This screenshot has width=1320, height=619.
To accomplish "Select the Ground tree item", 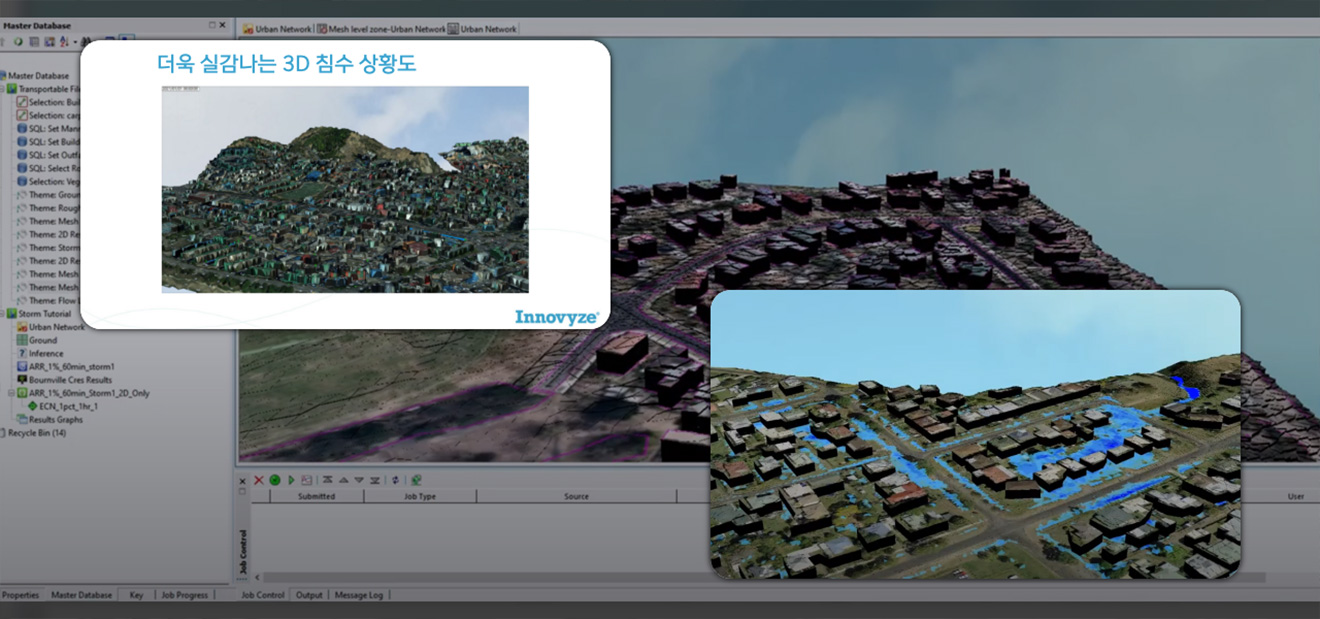I will [x=37, y=340].
